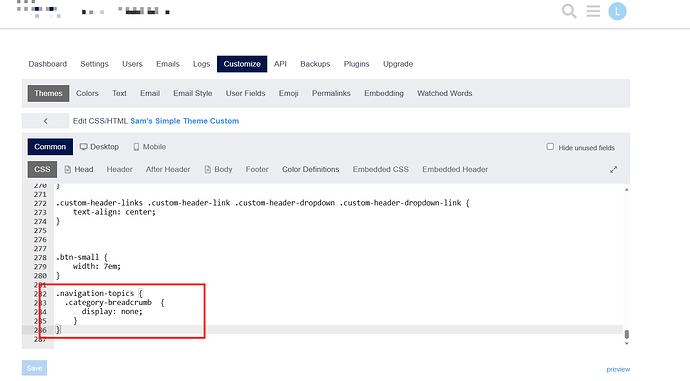Open the user avatar 'L' menu
The width and height of the screenshot is (690, 381).
pyautogui.click(x=617, y=11)
